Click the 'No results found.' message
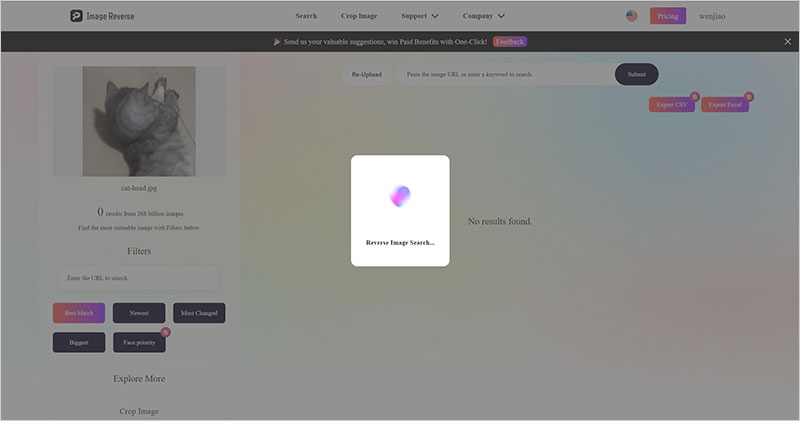800x421 pixels. (x=500, y=221)
